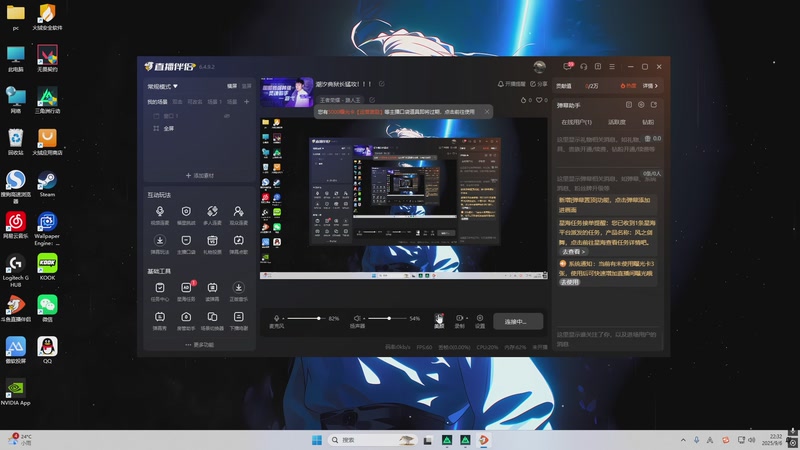800x450 pixels.
Task: Open microphone device dropdown arrow
Action: point(283,318)
